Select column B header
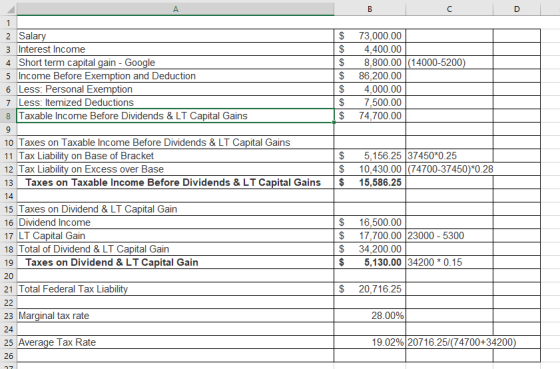The width and height of the screenshot is (560, 369). pyautogui.click(x=370, y=9)
